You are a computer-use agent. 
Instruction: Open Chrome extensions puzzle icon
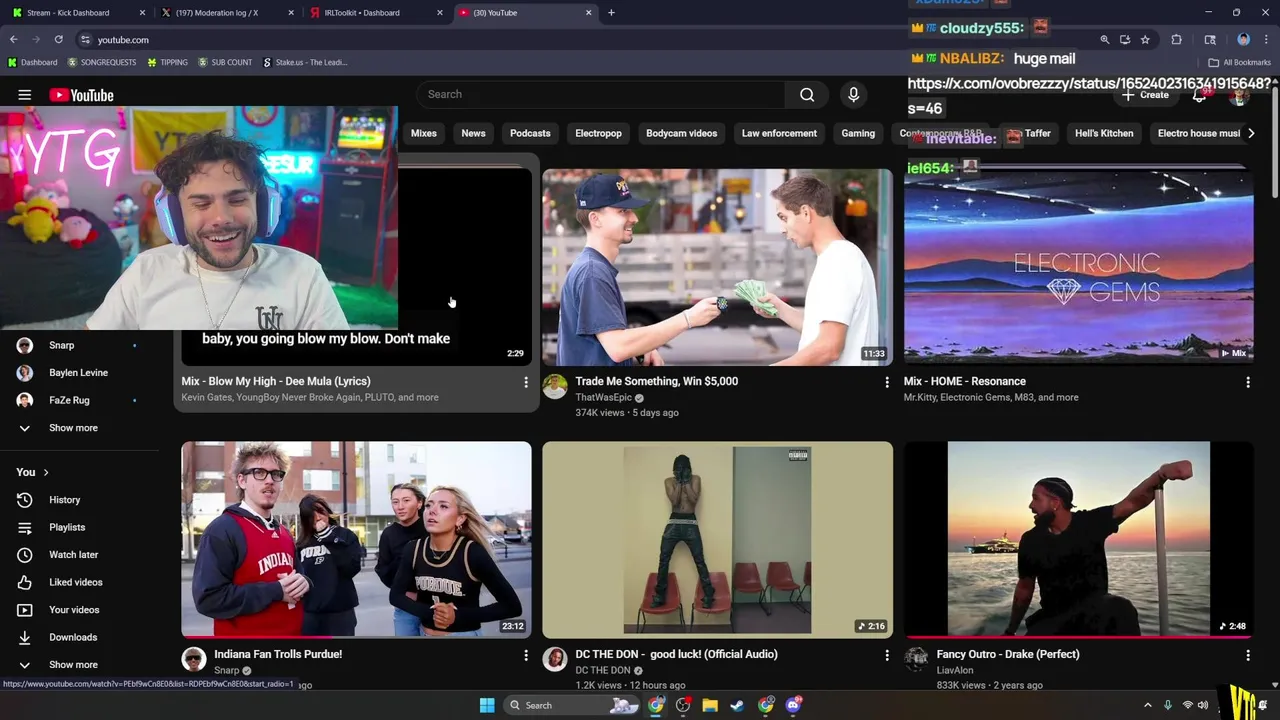1176,40
